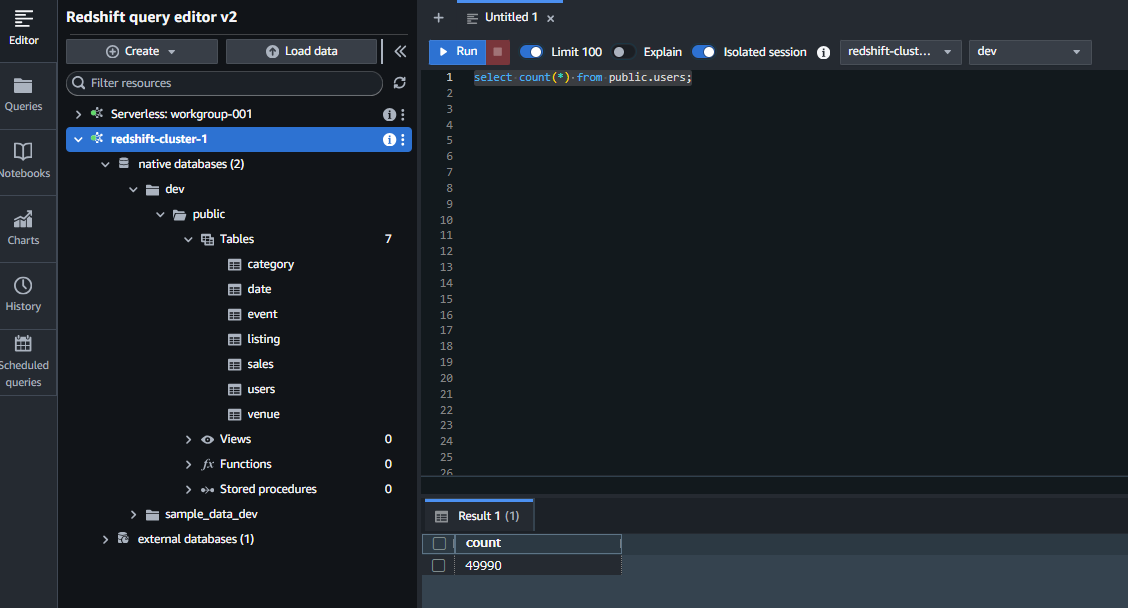Open the Editor view in sidebar
The image size is (1128, 608).
pyautogui.click(x=24, y=28)
